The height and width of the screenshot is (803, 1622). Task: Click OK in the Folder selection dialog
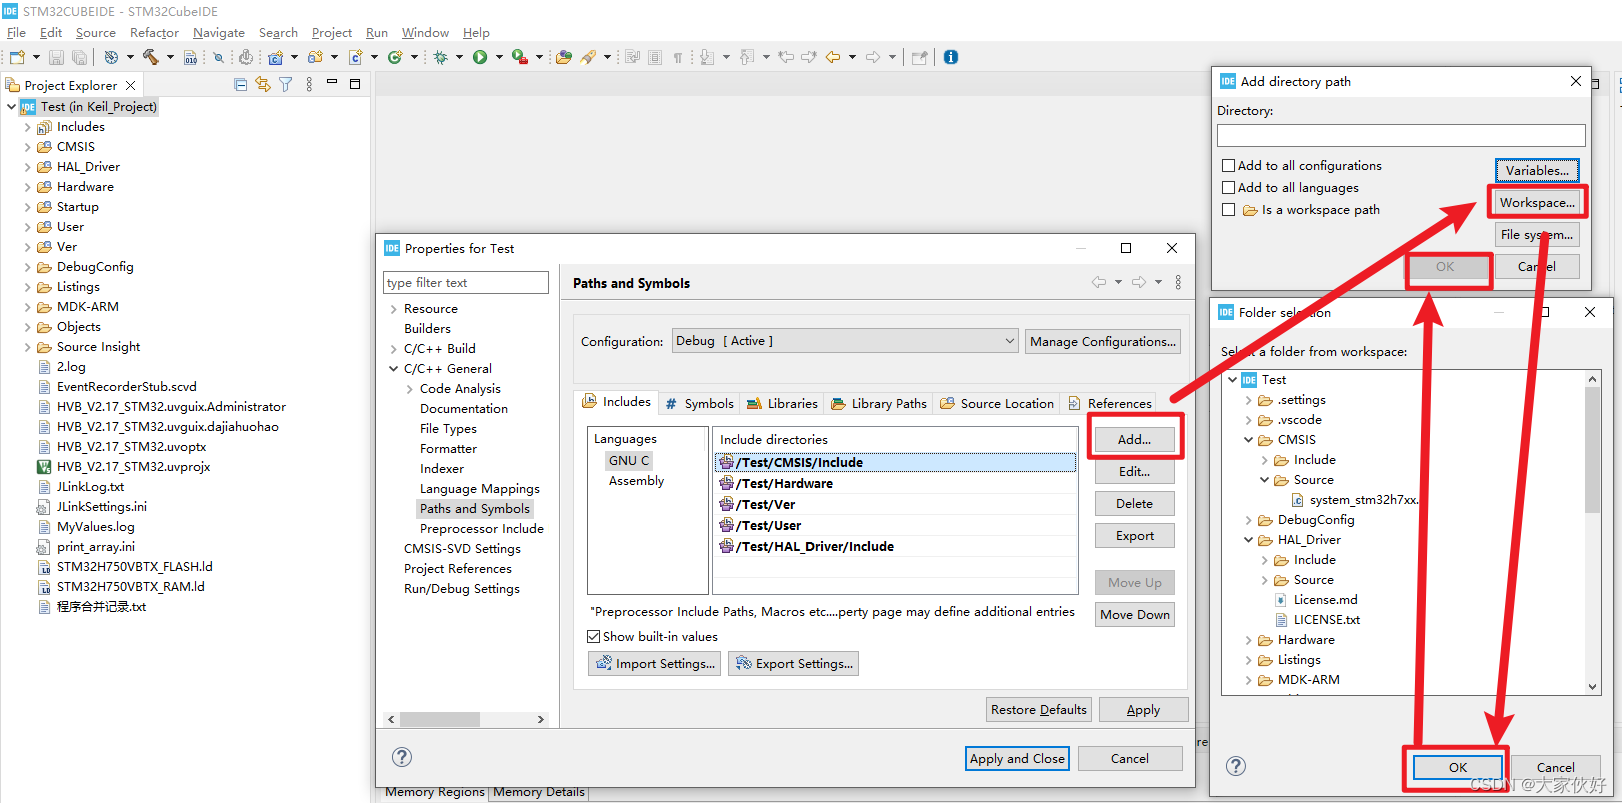click(x=1458, y=767)
